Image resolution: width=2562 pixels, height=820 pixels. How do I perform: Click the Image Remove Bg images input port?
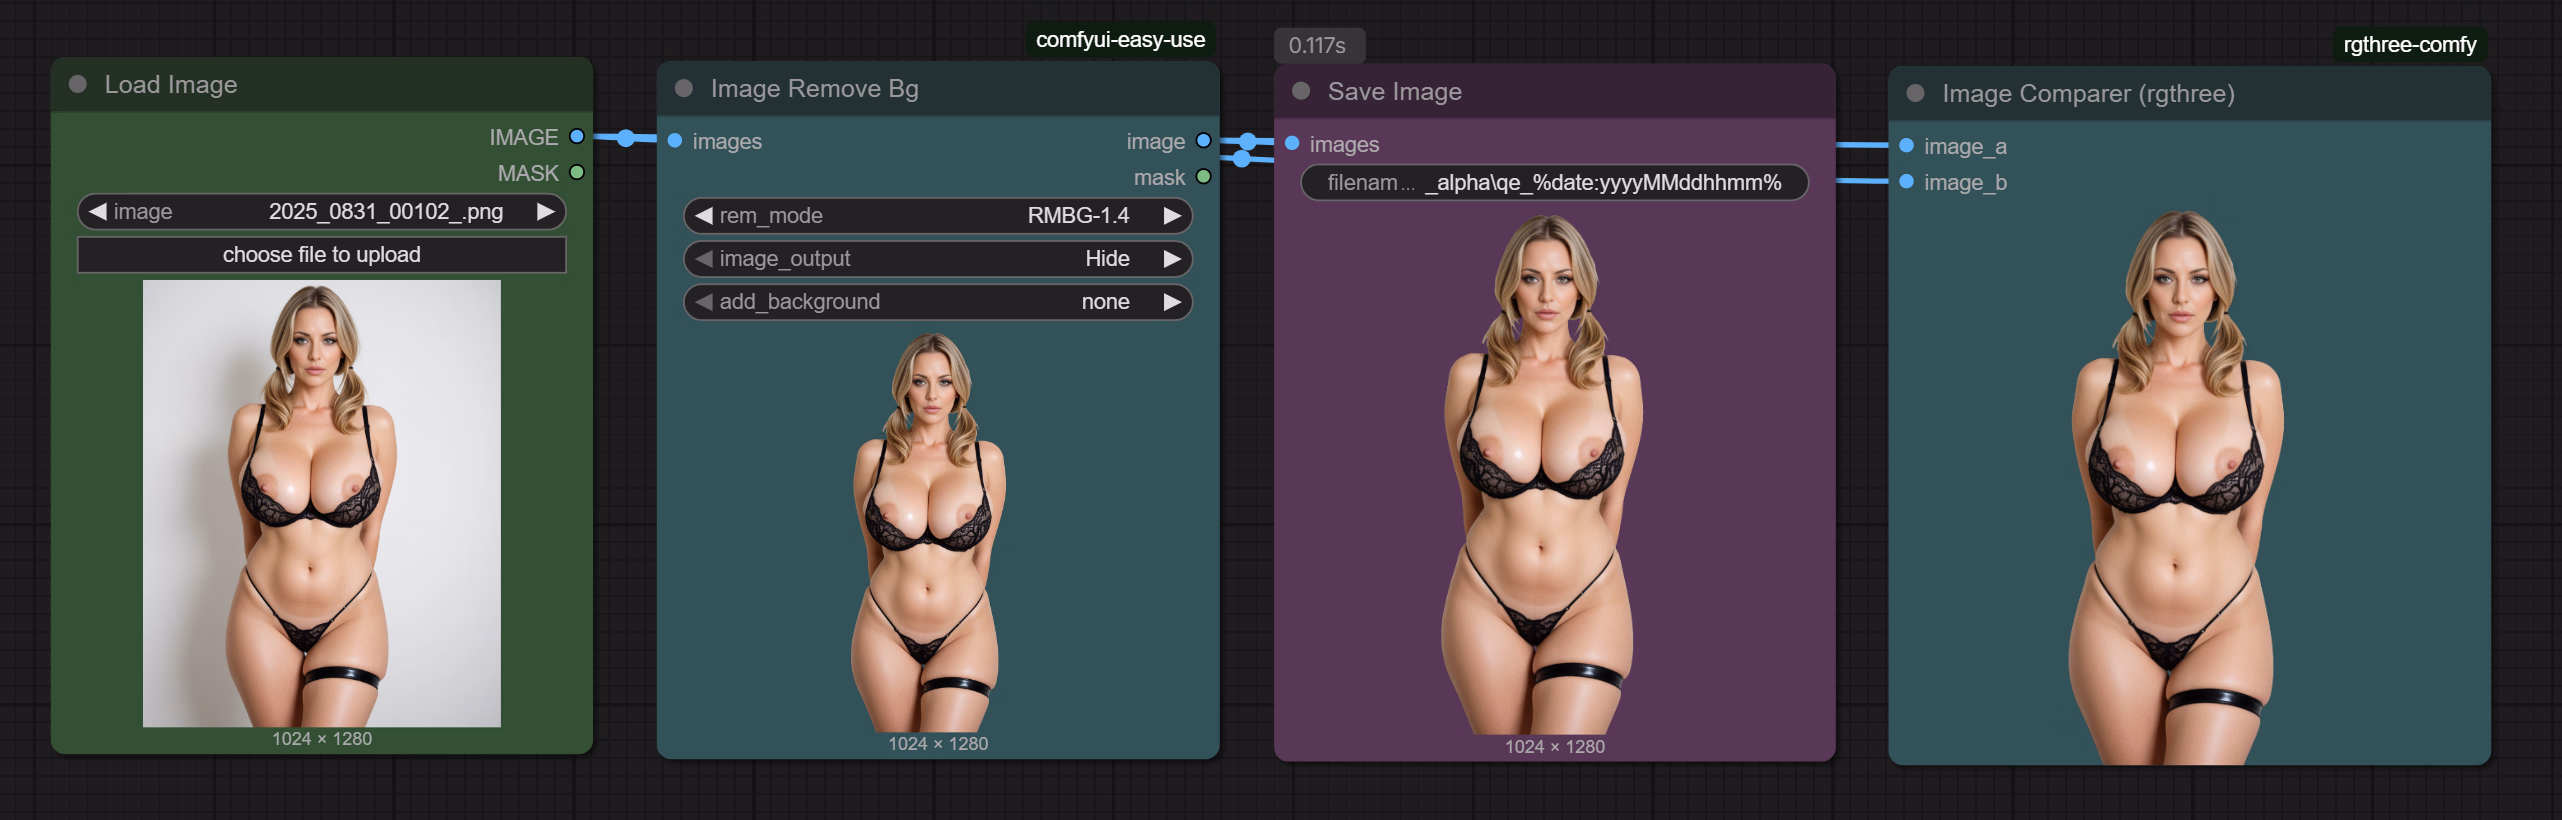(x=675, y=141)
